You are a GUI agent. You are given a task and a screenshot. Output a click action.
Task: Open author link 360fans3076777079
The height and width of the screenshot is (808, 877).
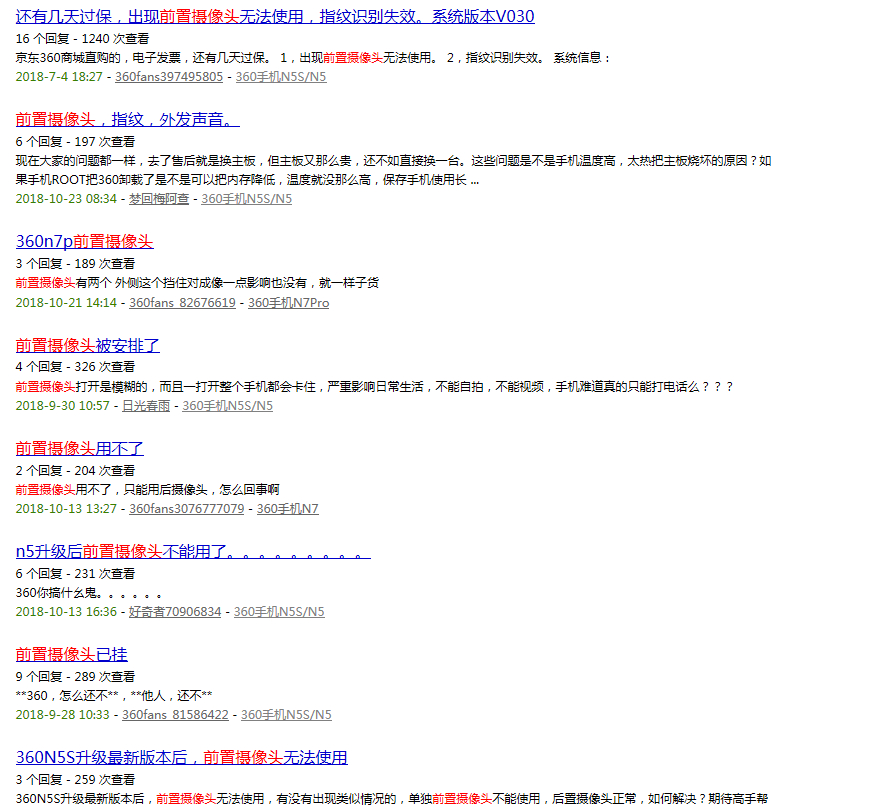pos(187,508)
